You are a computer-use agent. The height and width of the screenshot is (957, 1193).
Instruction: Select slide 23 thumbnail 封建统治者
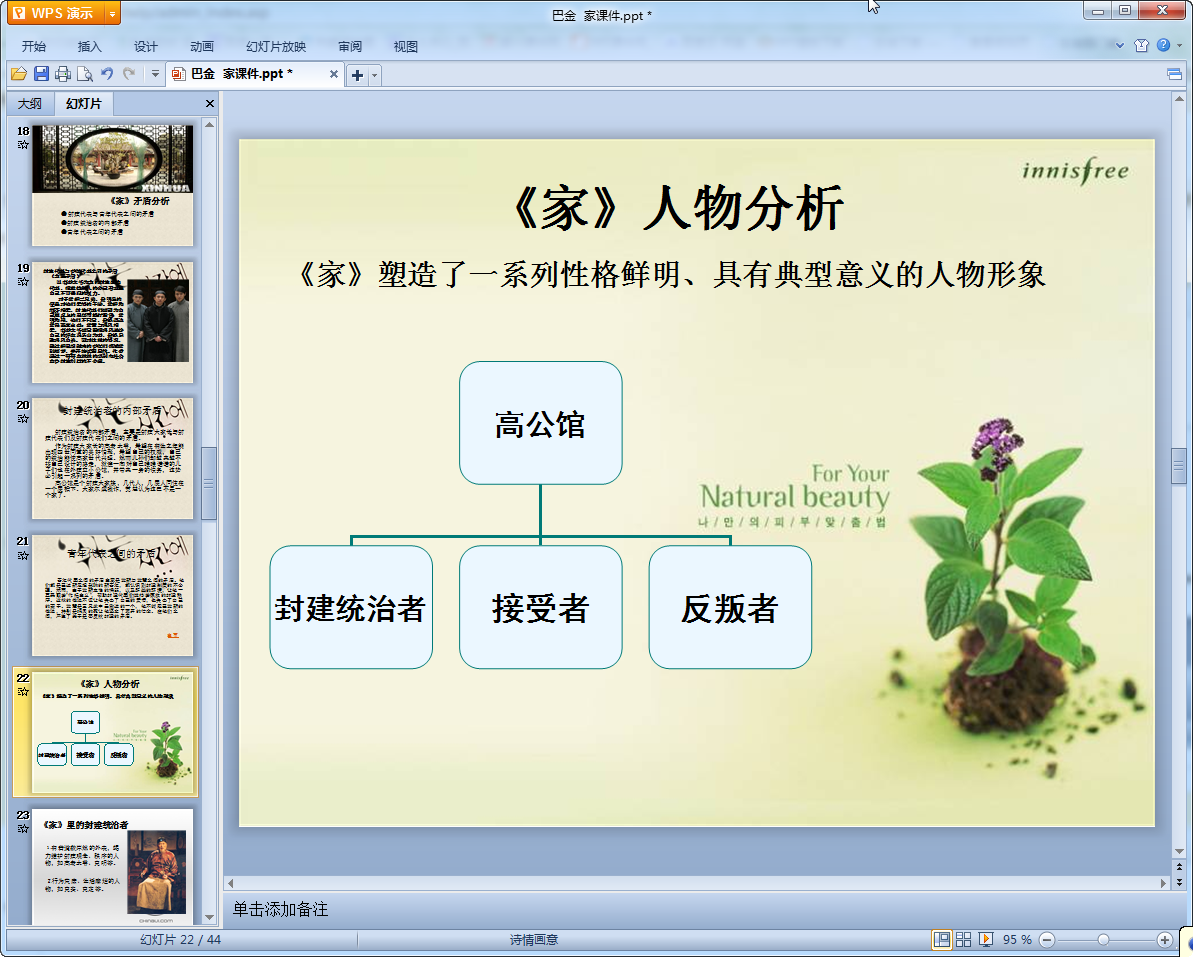pyautogui.click(x=112, y=866)
